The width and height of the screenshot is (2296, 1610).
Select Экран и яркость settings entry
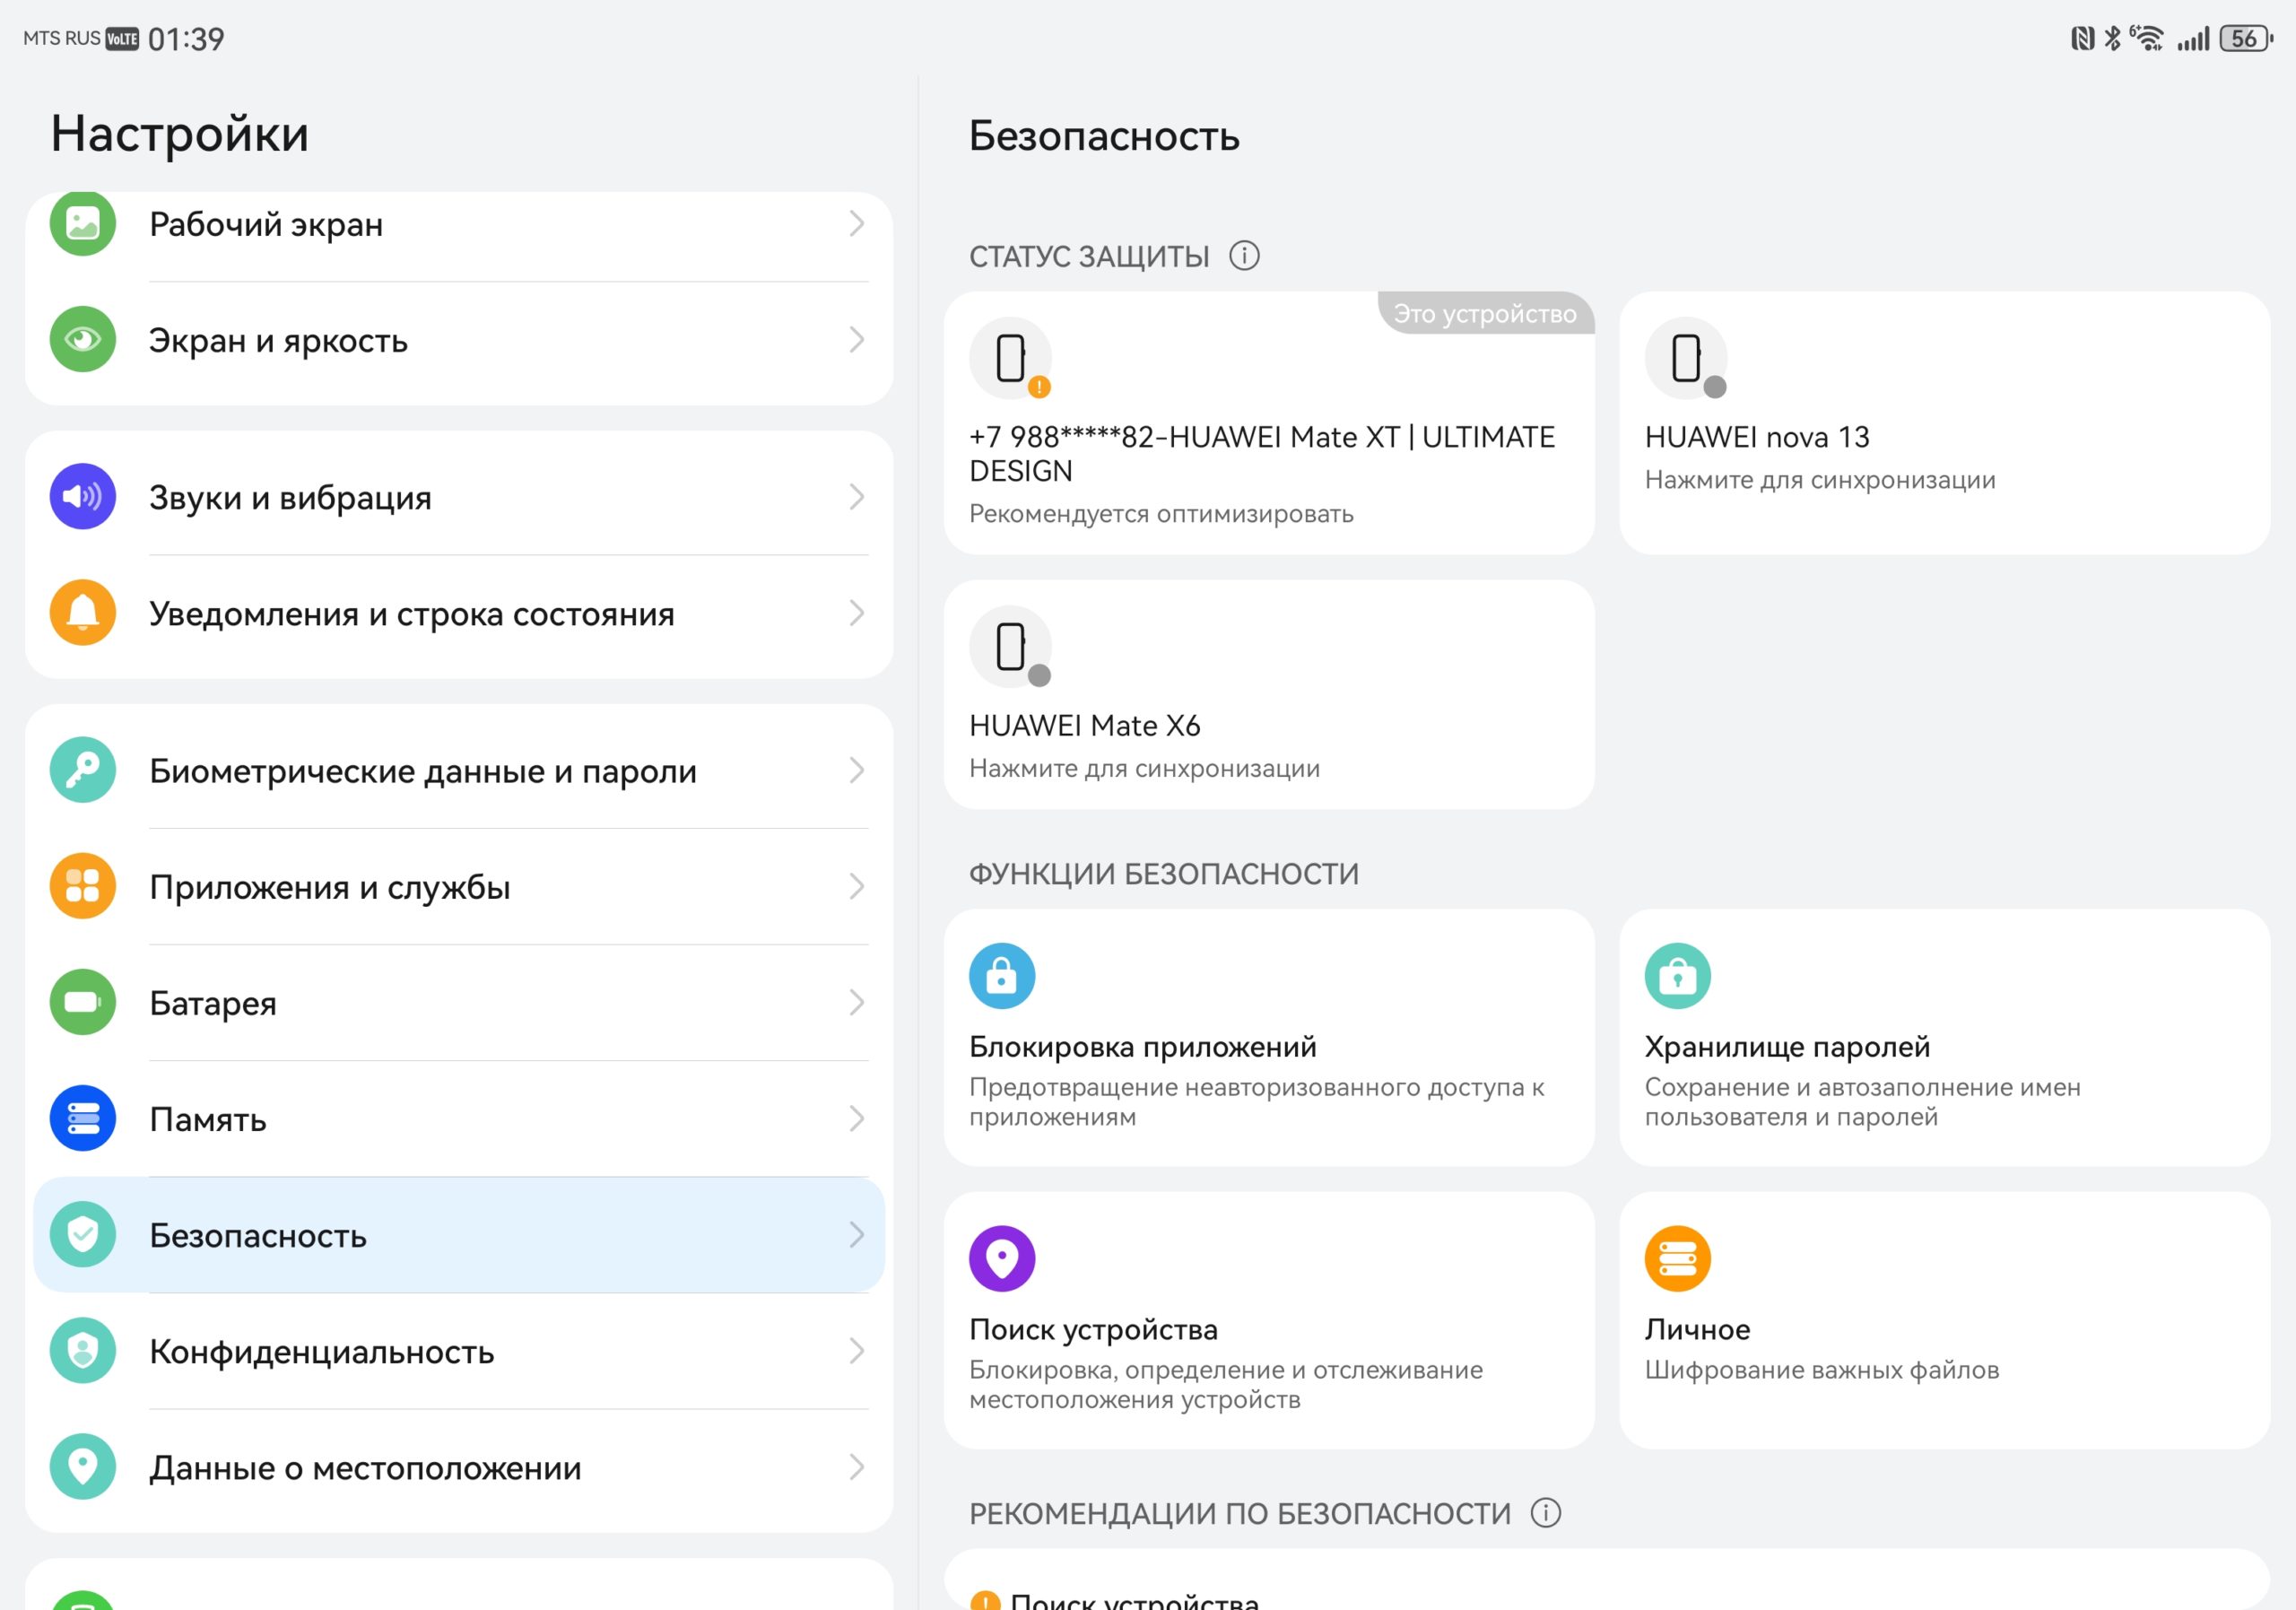[459, 340]
